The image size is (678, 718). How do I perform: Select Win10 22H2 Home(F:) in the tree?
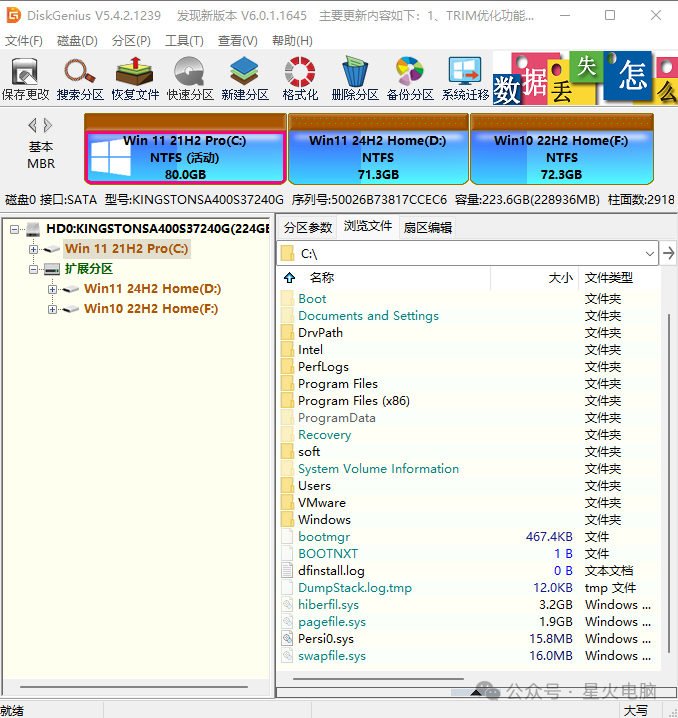click(x=151, y=309)
